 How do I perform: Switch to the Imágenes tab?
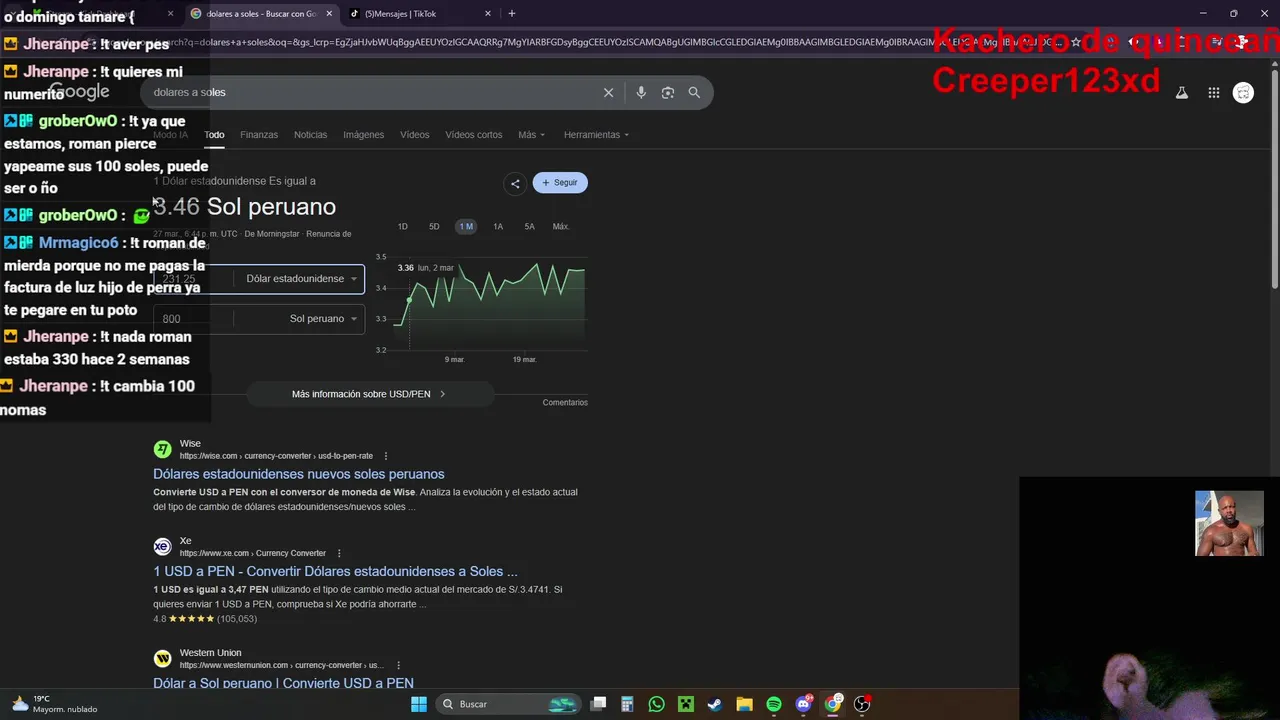364,135
